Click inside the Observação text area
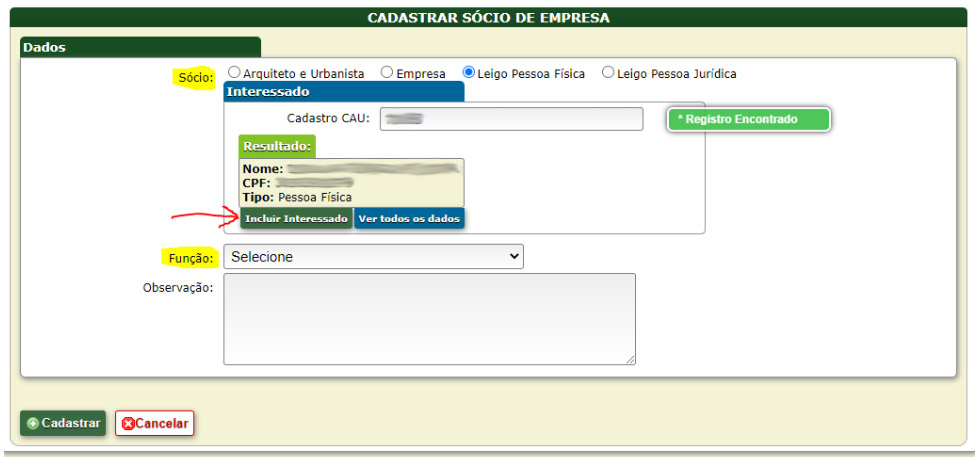The width and height of the screenshot is (975, 457). [429, 319]
